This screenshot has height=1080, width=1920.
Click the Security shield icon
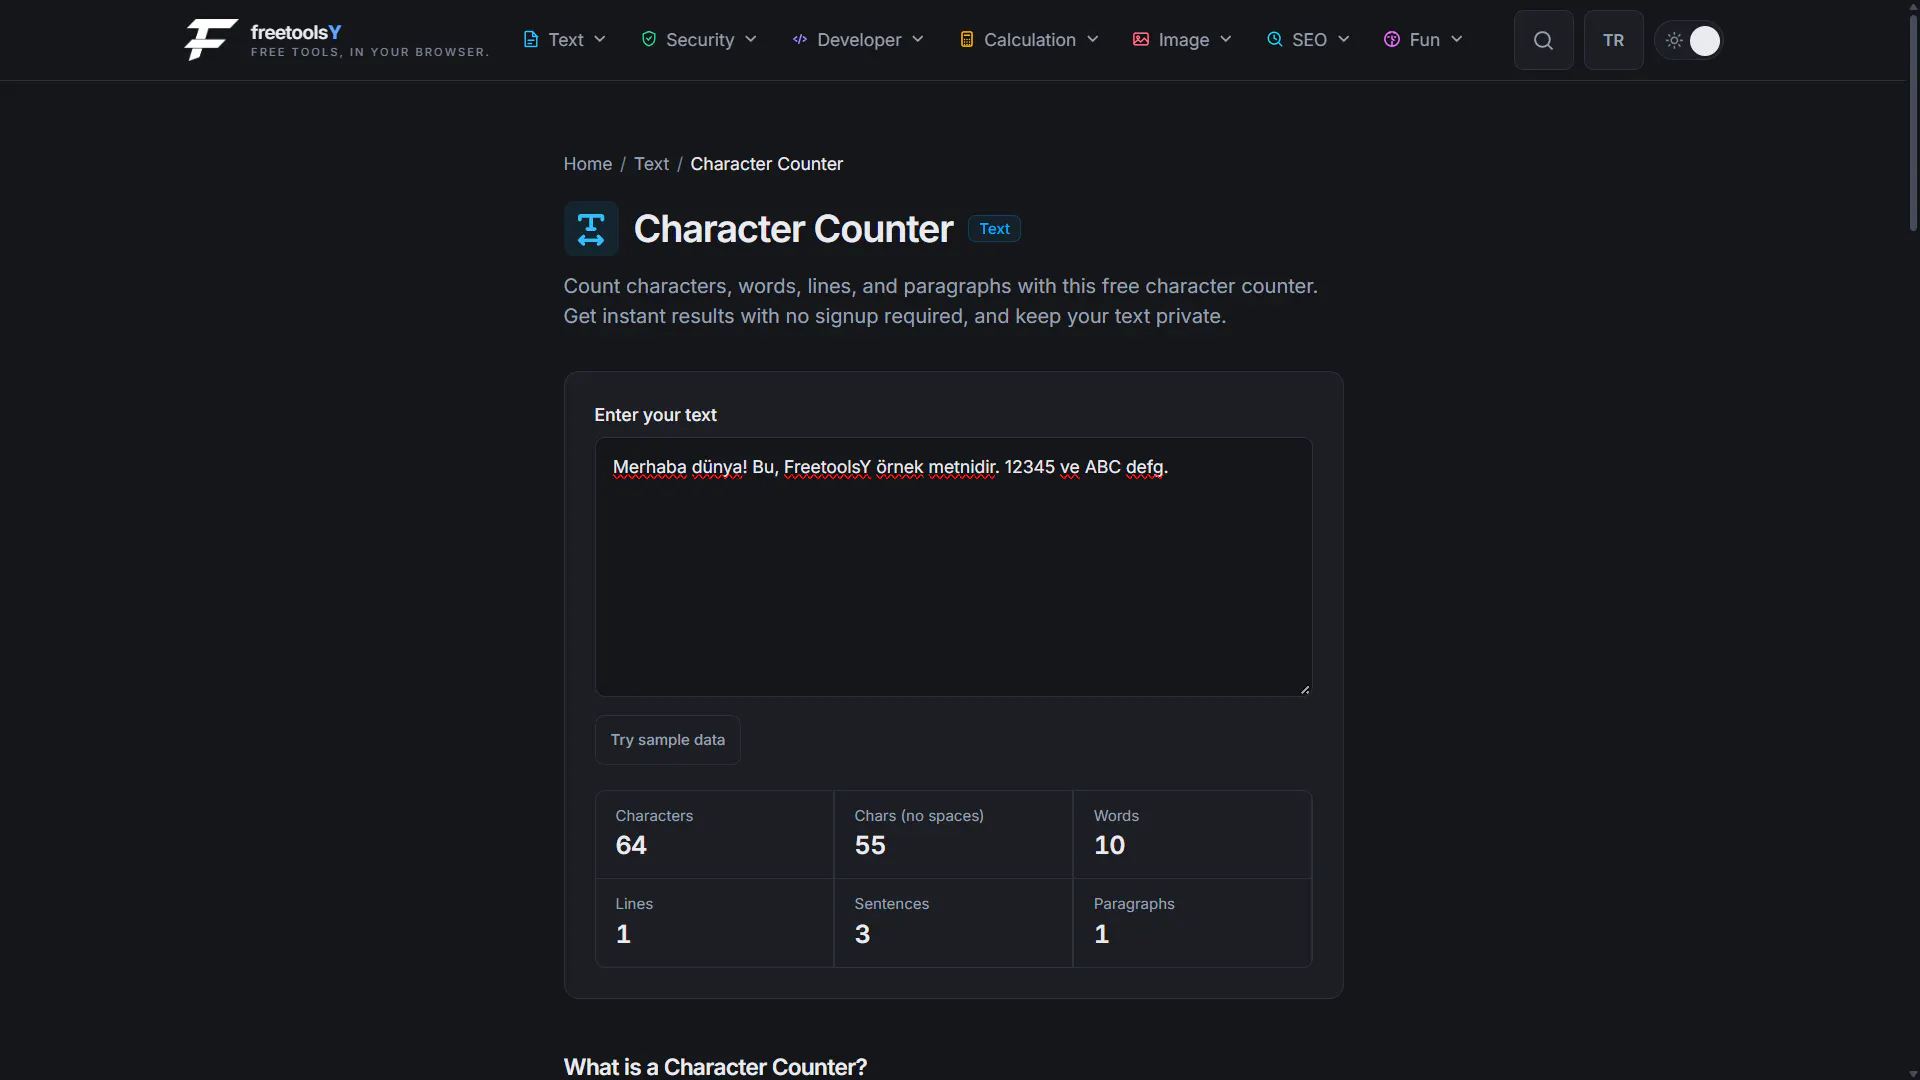[649, 39]
